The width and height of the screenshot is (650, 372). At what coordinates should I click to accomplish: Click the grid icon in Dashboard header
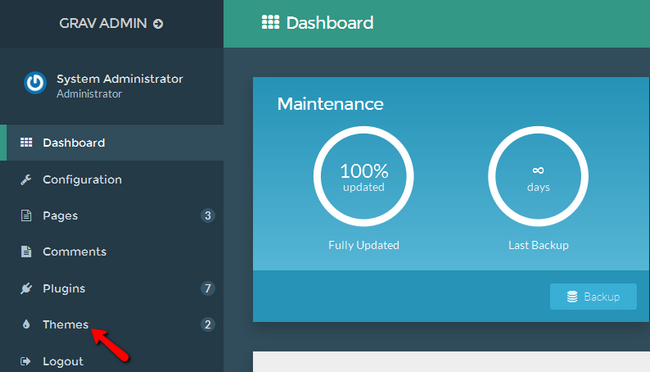point(270,22)
